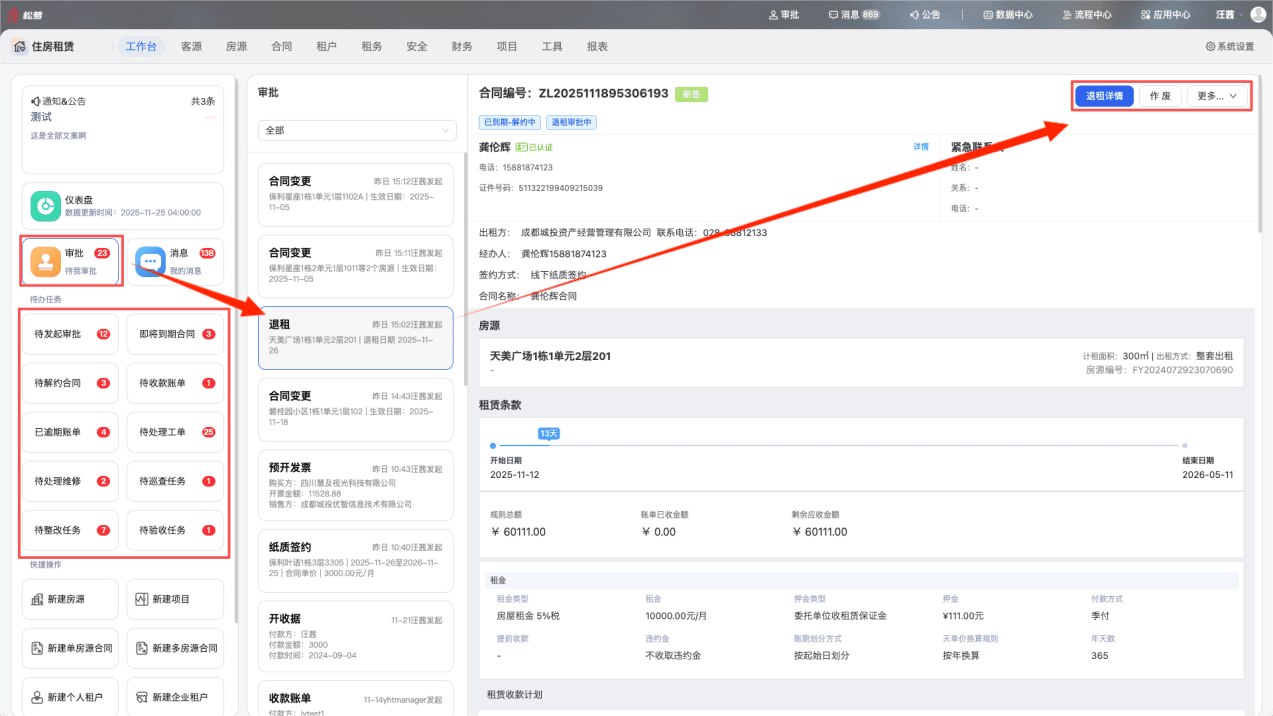Screen dimensions: 1273x716
Task: Click the 仪表盘 dashboard icon
Action: (x=45, y=206)
